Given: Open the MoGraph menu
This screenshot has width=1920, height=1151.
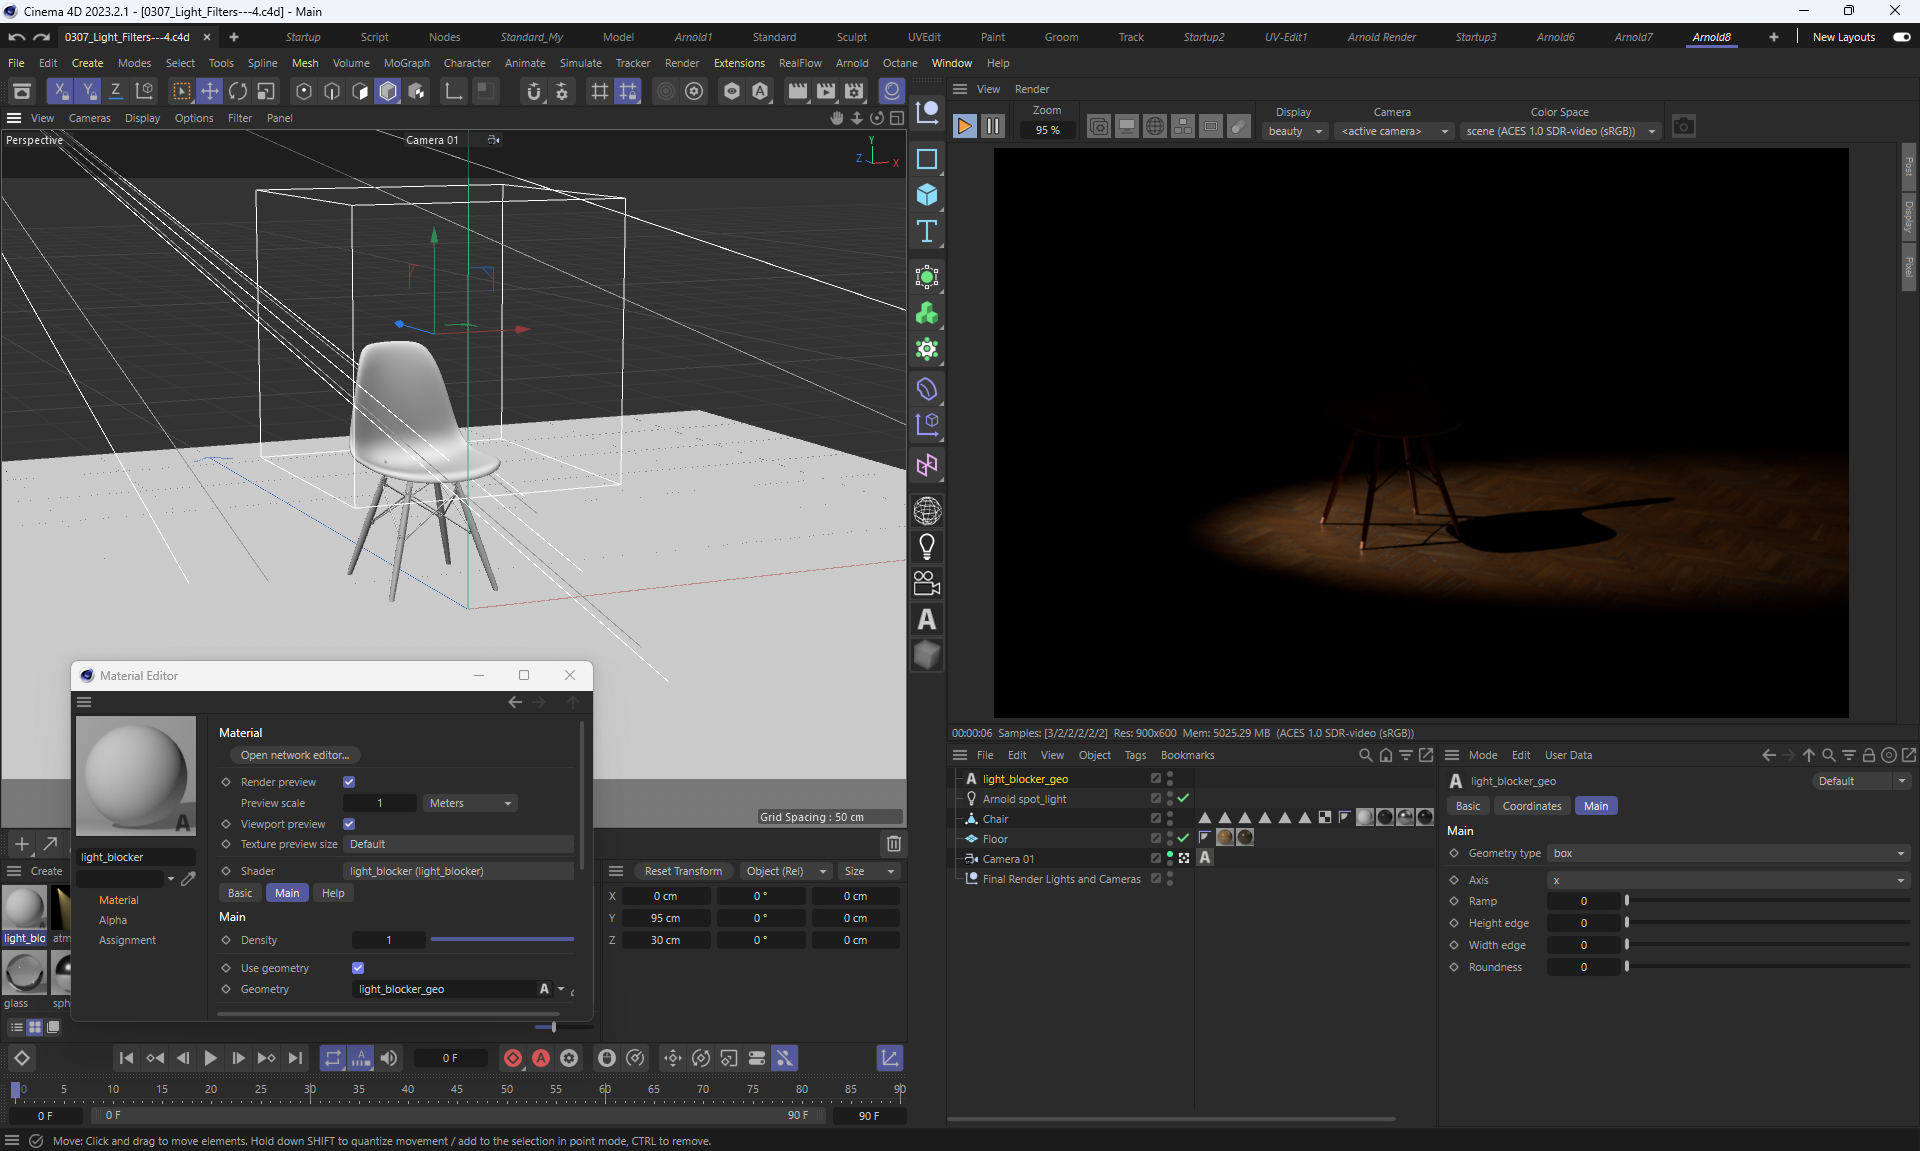Looking at the screenshot, I should point(406,63).
